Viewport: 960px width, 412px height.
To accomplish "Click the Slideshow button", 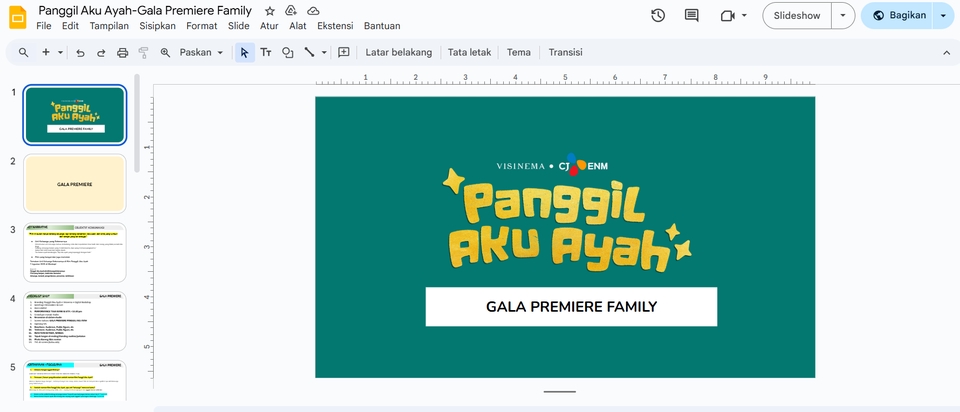I will coord(797,15).
